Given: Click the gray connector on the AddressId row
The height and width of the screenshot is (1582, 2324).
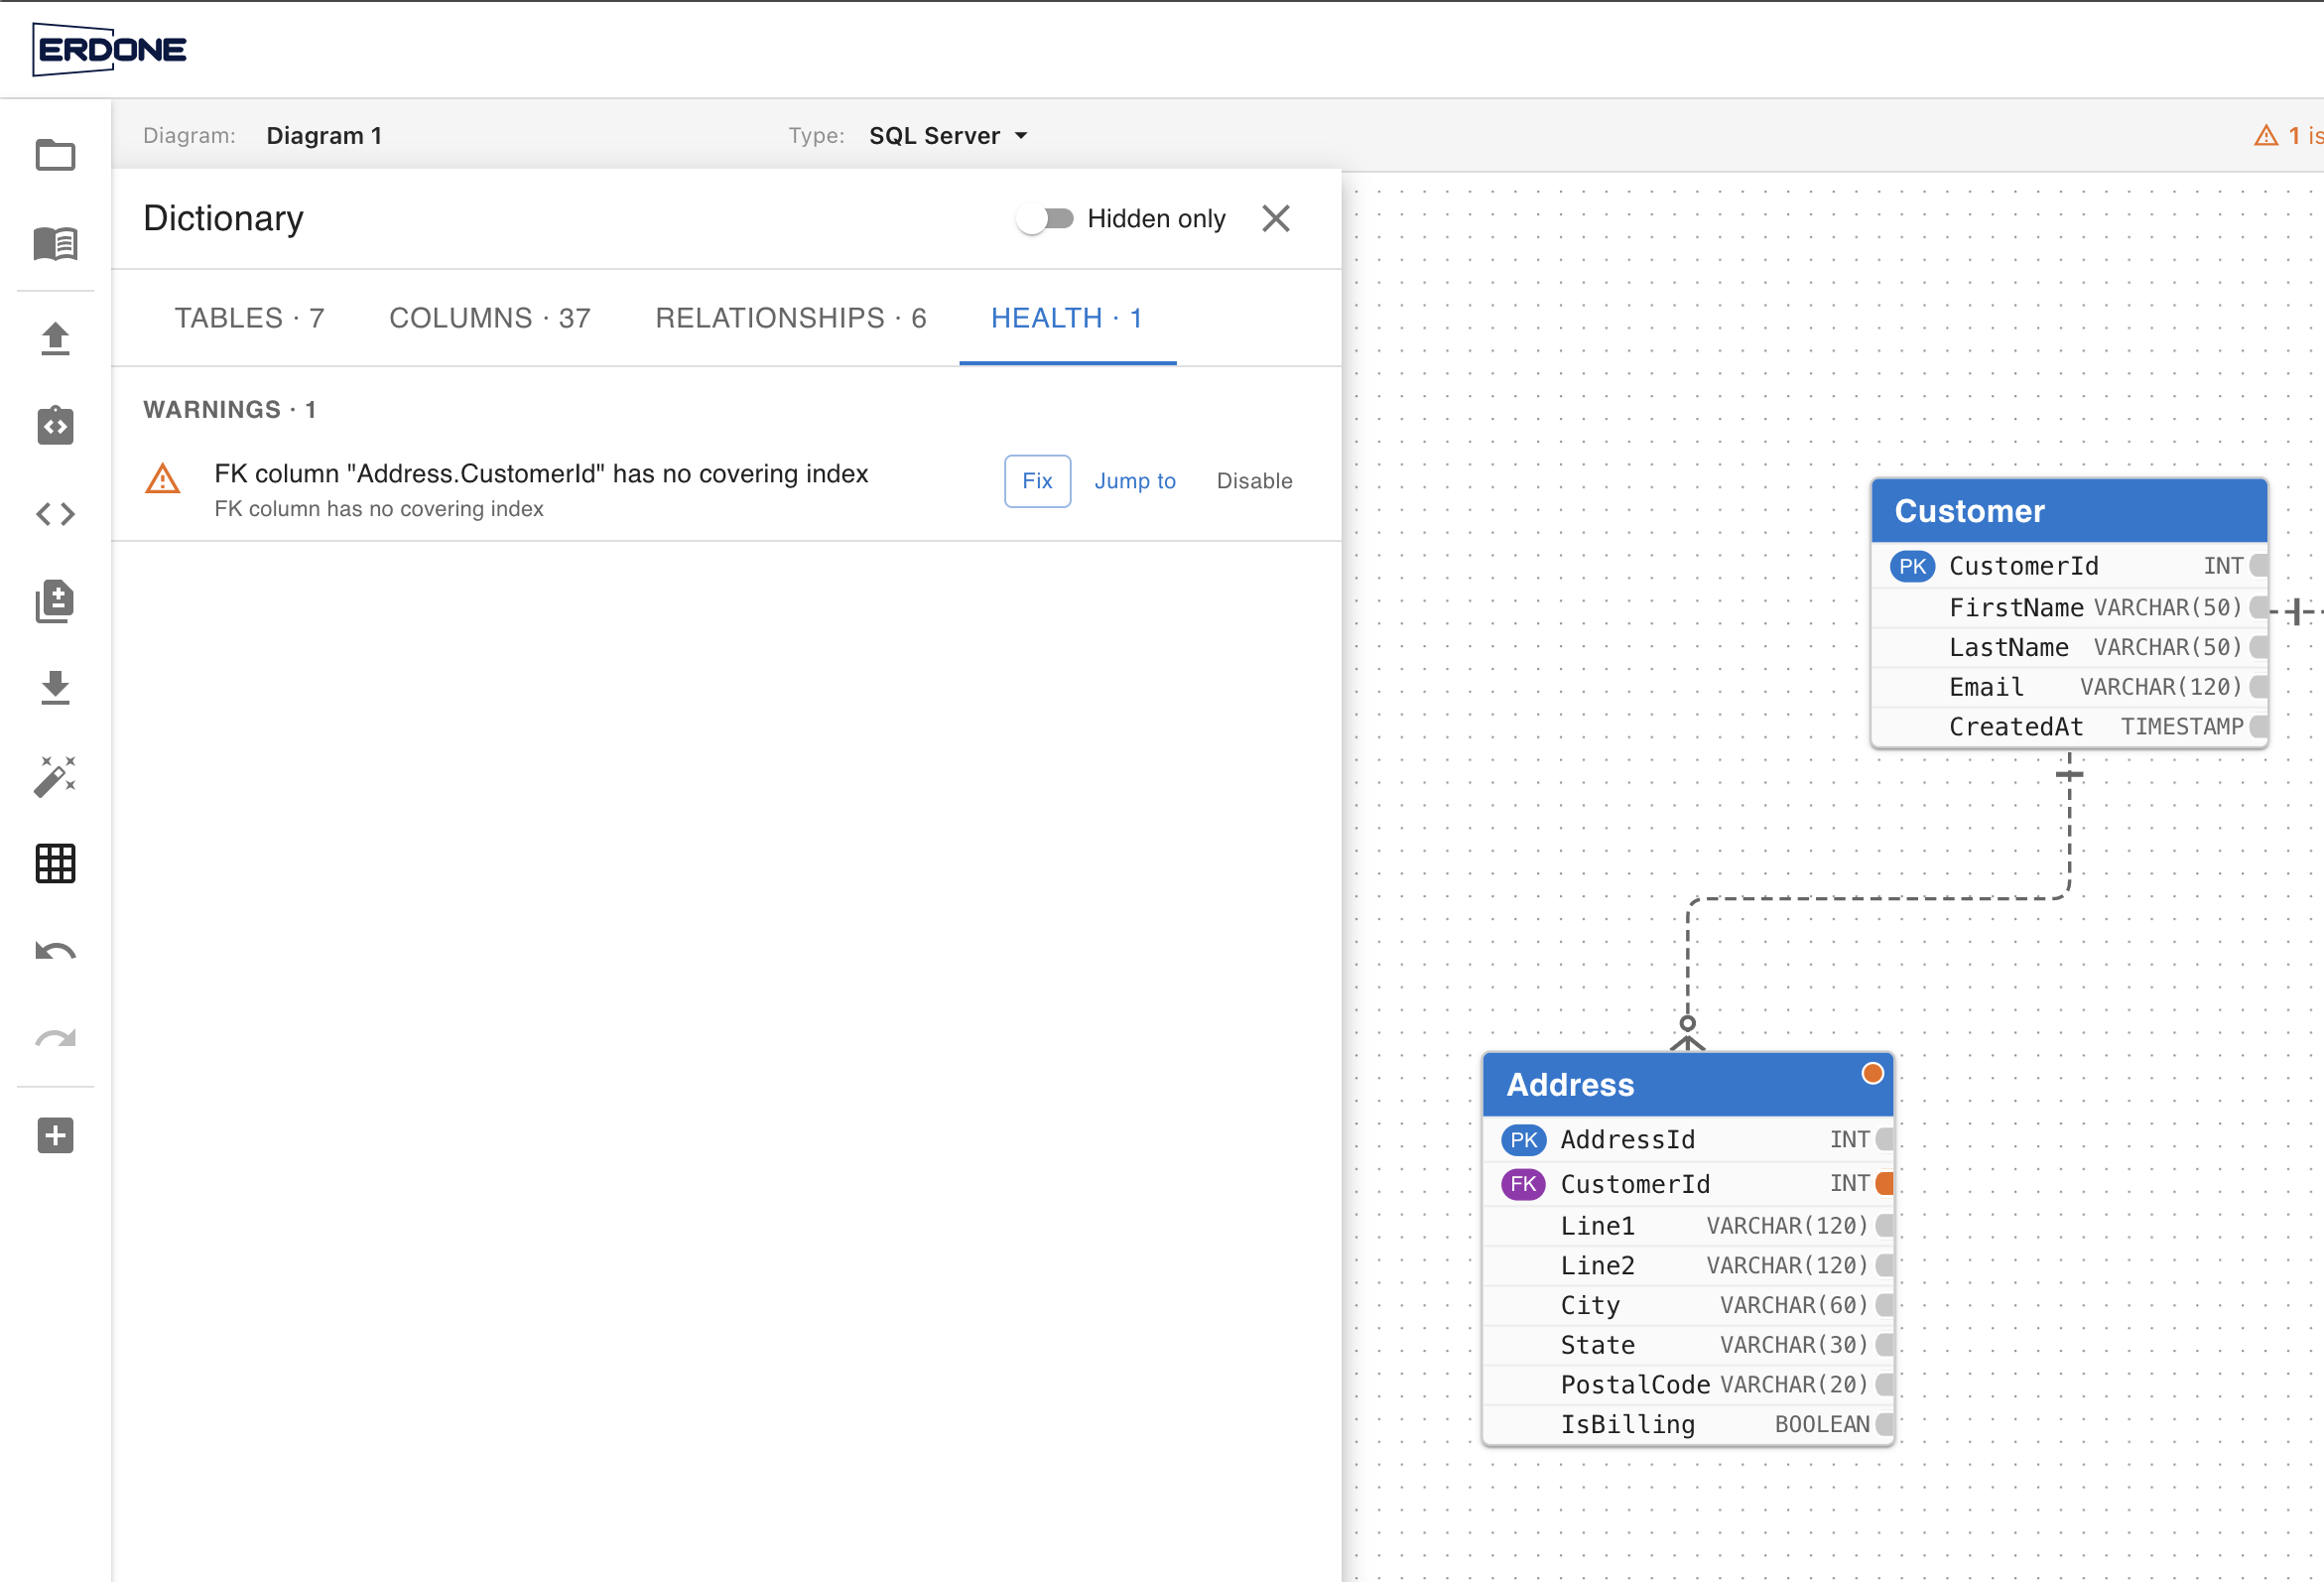Looking at the screenshot, I should (x=1885, y=1140).
